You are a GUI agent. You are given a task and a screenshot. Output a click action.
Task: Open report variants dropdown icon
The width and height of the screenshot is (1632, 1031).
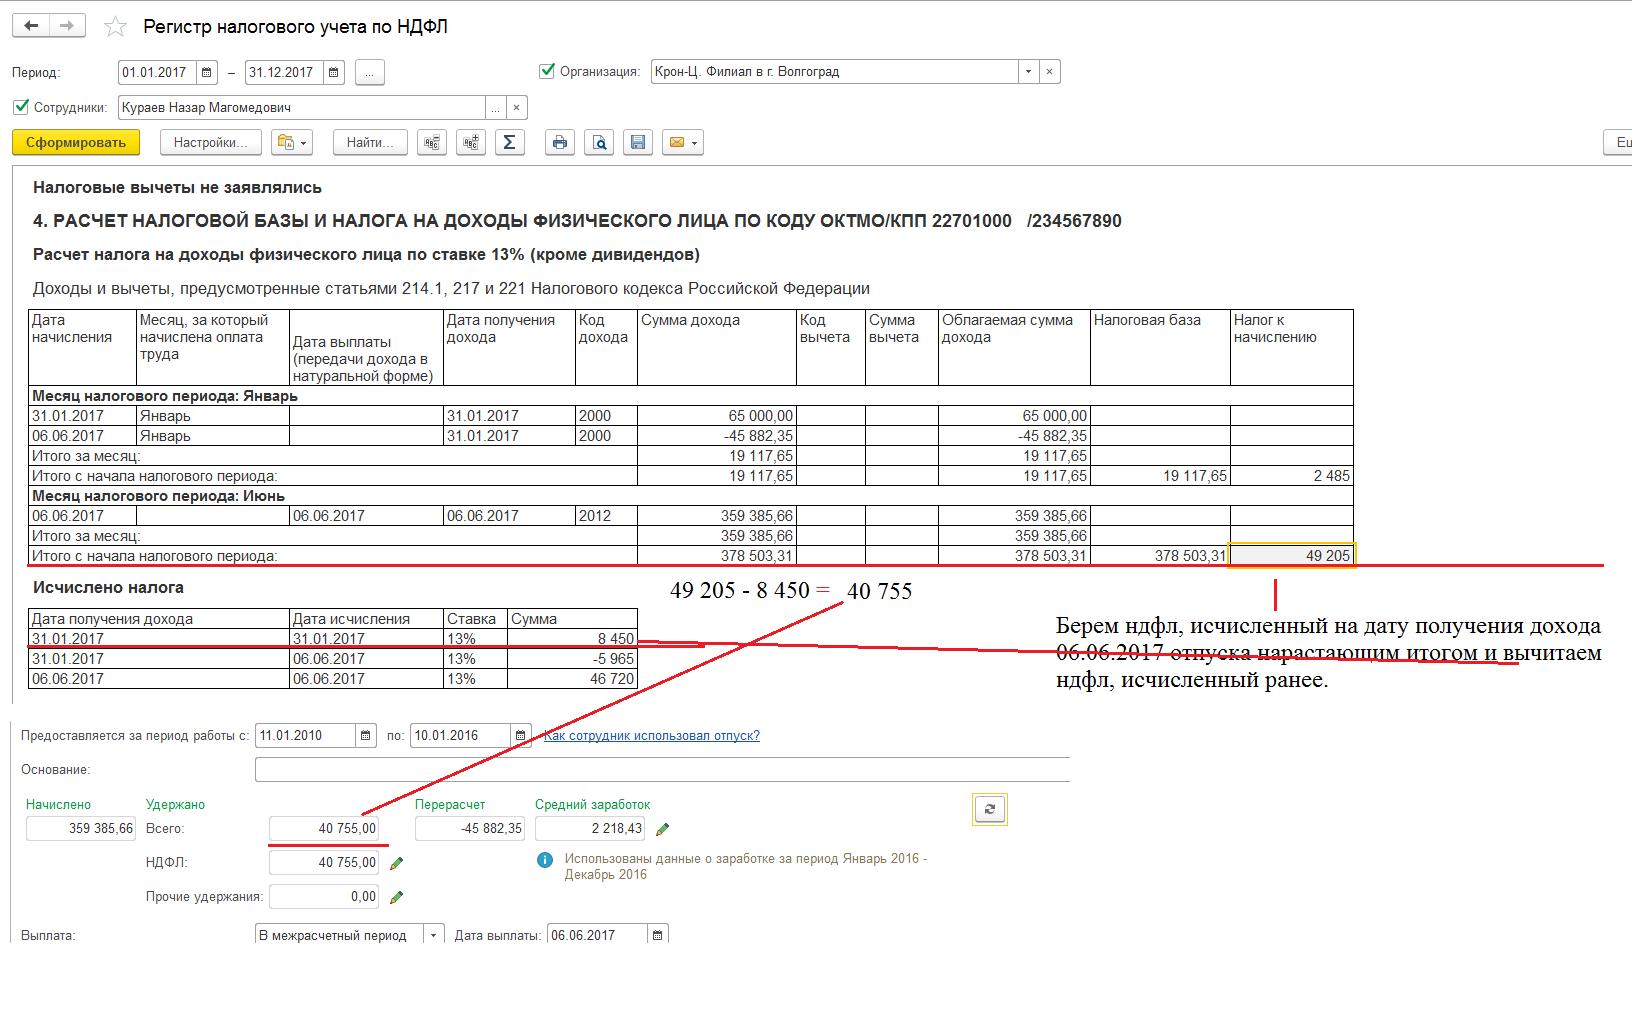click(x=292, y=143)
